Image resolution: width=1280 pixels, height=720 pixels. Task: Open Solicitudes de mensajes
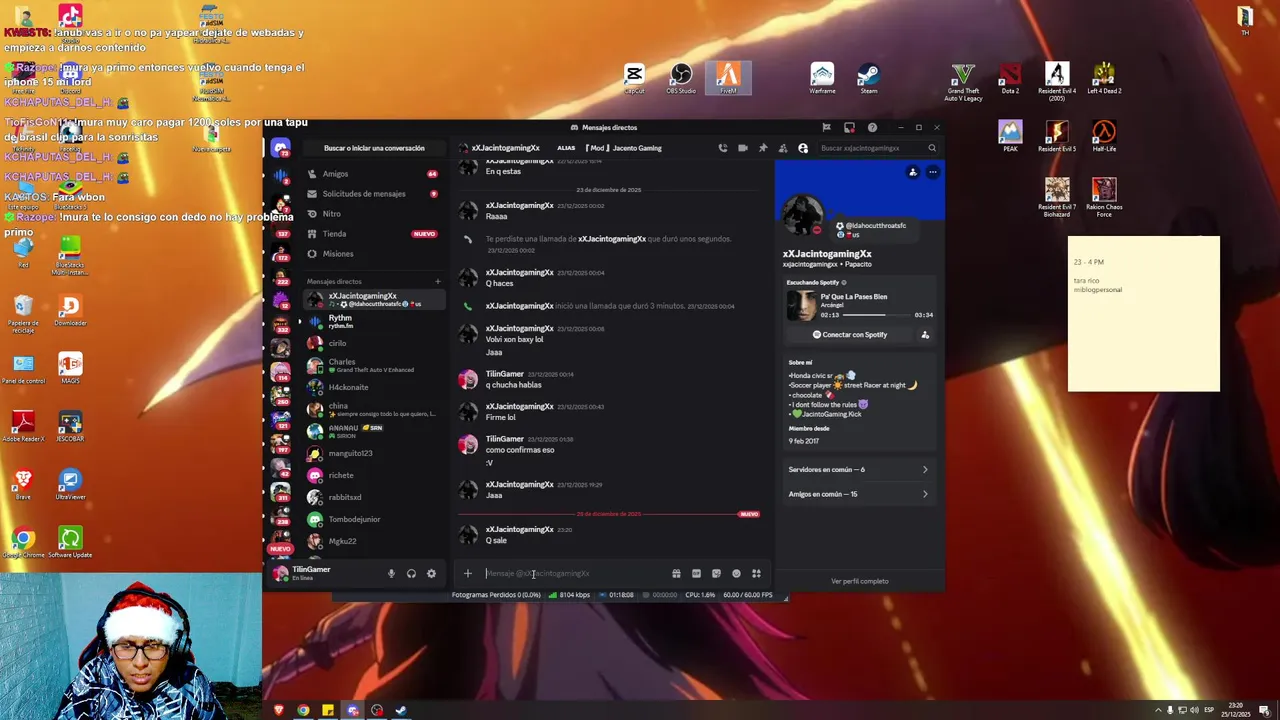click(372, 194)
